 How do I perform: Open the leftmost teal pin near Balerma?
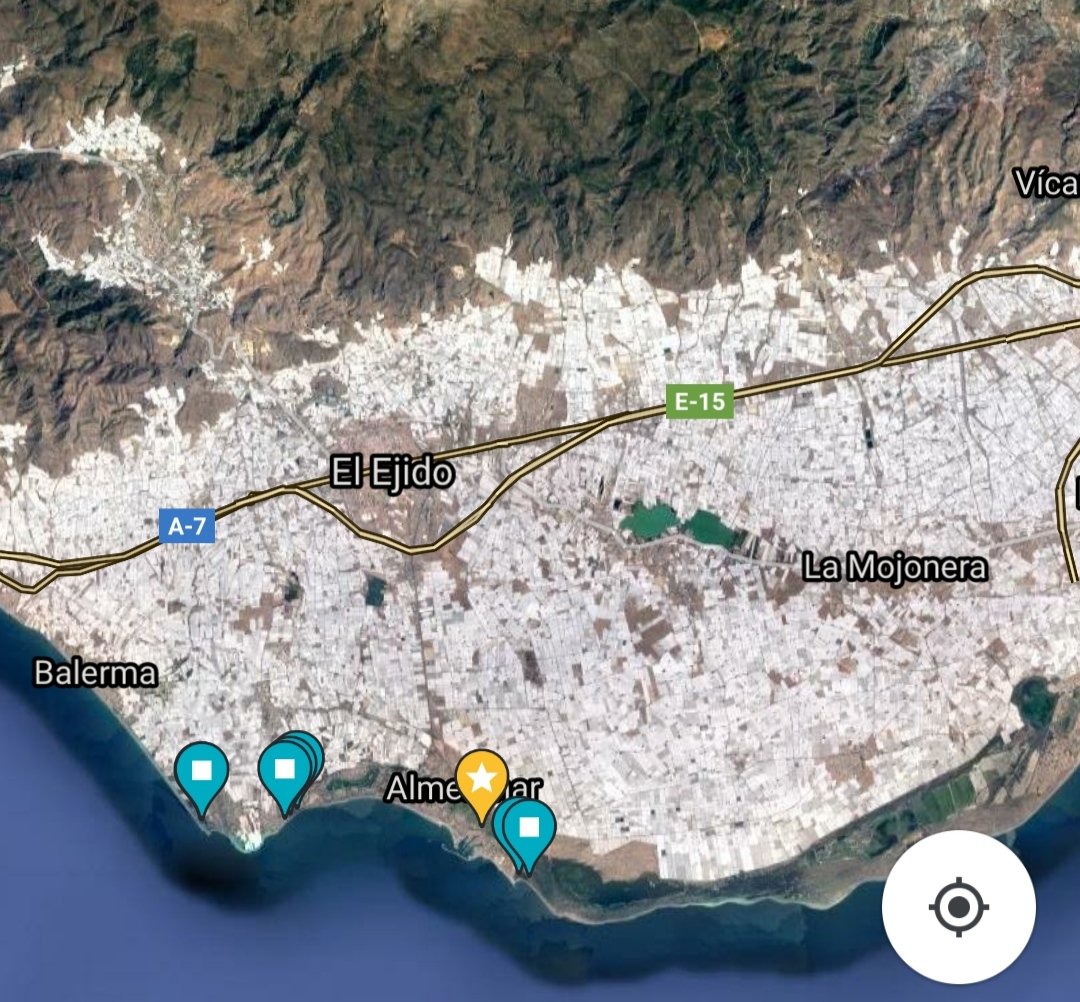pos(201,779)
